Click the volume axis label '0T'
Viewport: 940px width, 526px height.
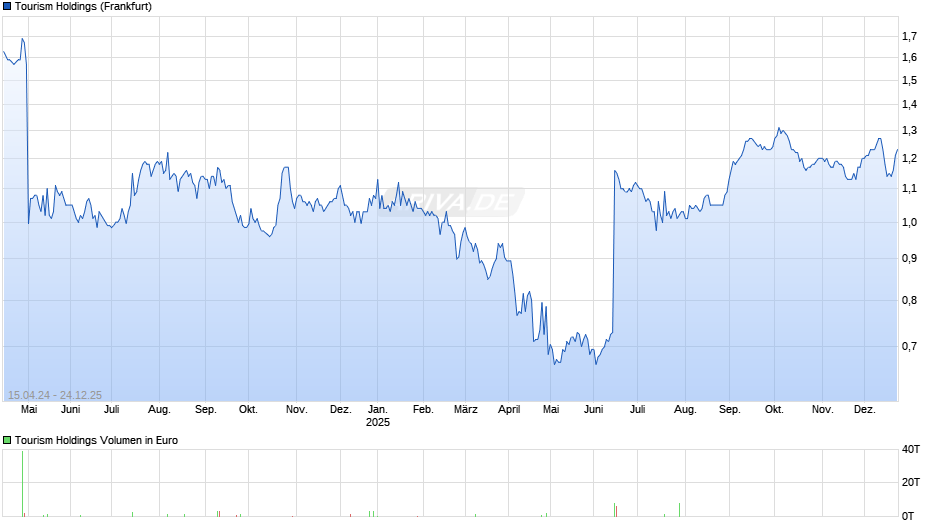coord(908,516)
